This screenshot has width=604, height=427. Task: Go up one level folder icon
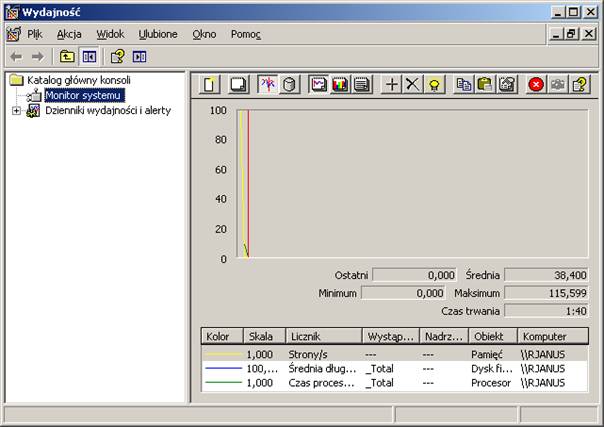(x=67, y=57)
